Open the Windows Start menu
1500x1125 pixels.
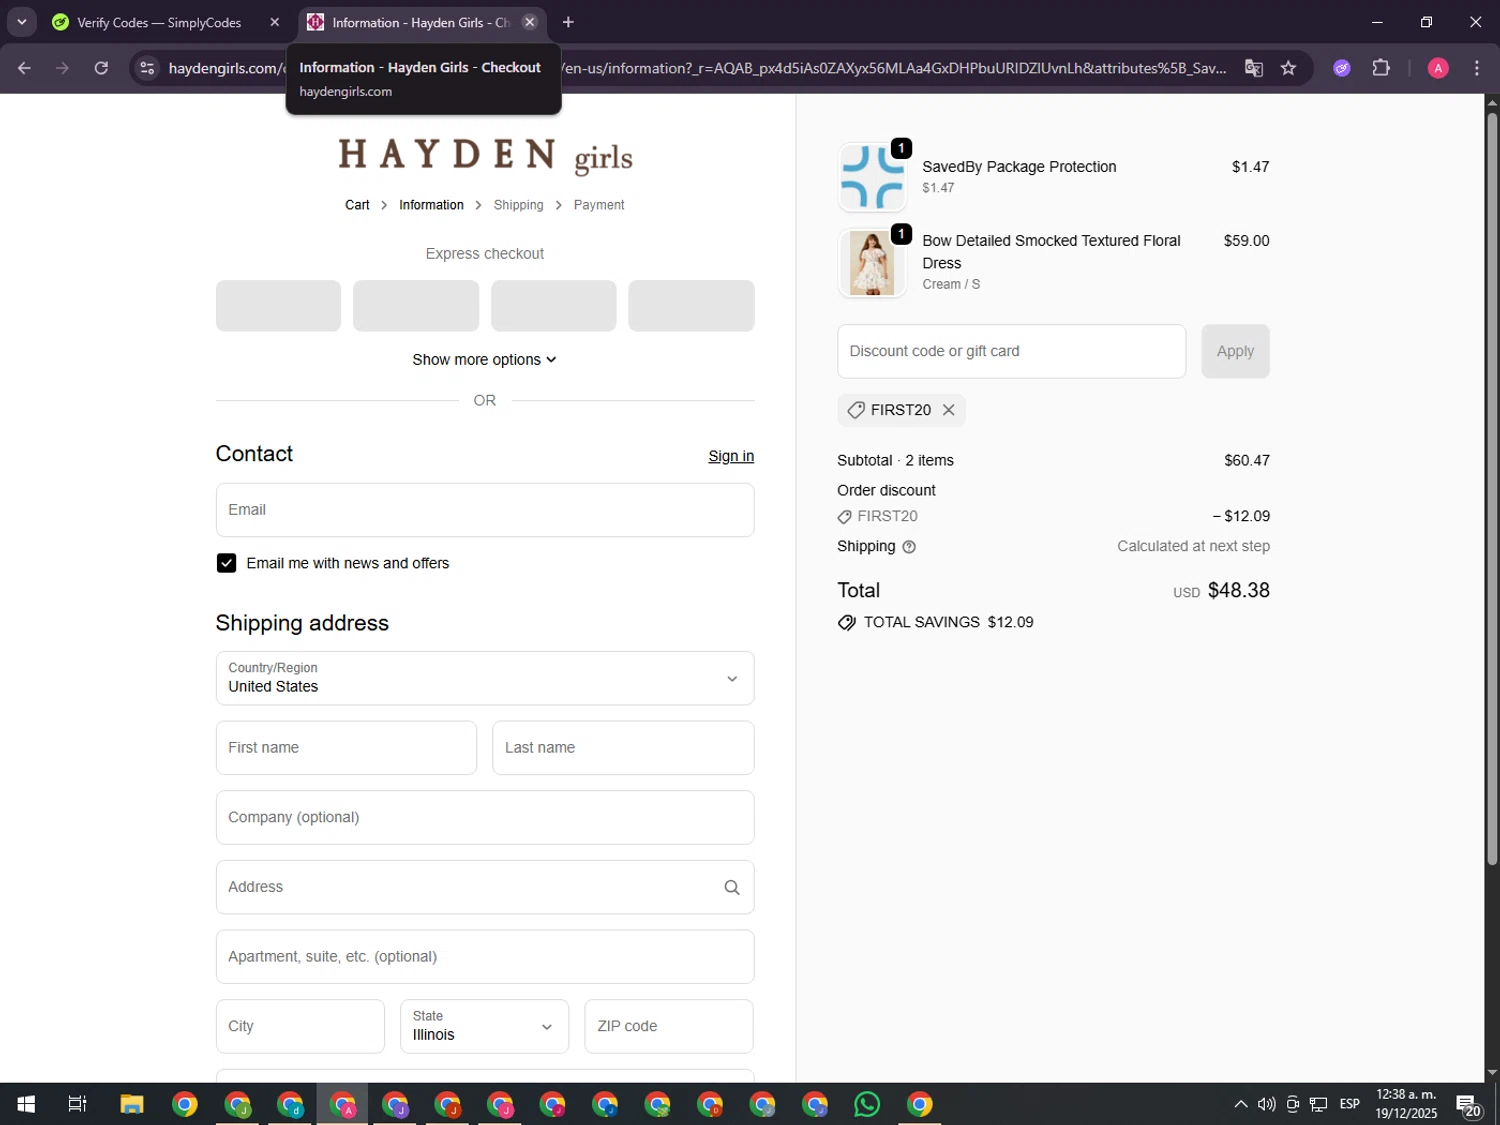click(x=26, y=1104)
